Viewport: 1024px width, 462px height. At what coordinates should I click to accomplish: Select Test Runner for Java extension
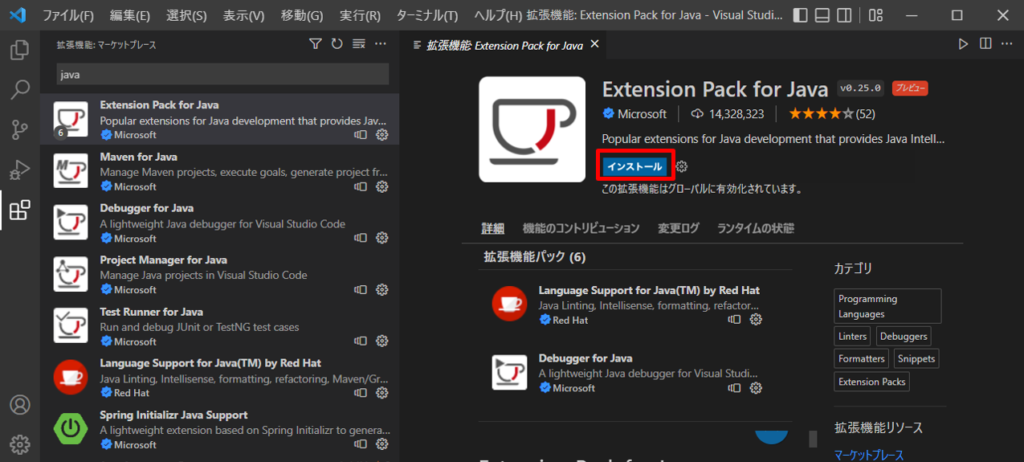pyautogui.click(x=220, y=326)
